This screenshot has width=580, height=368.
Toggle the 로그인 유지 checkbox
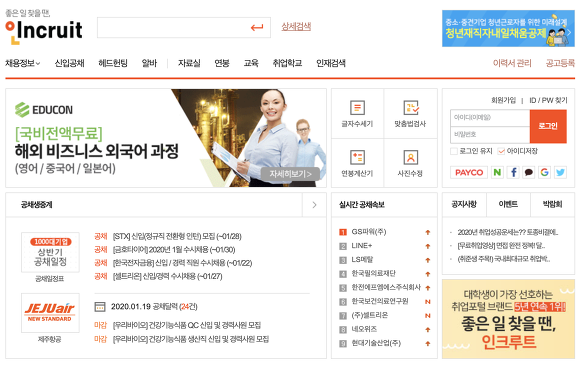[x=454, y=151]
